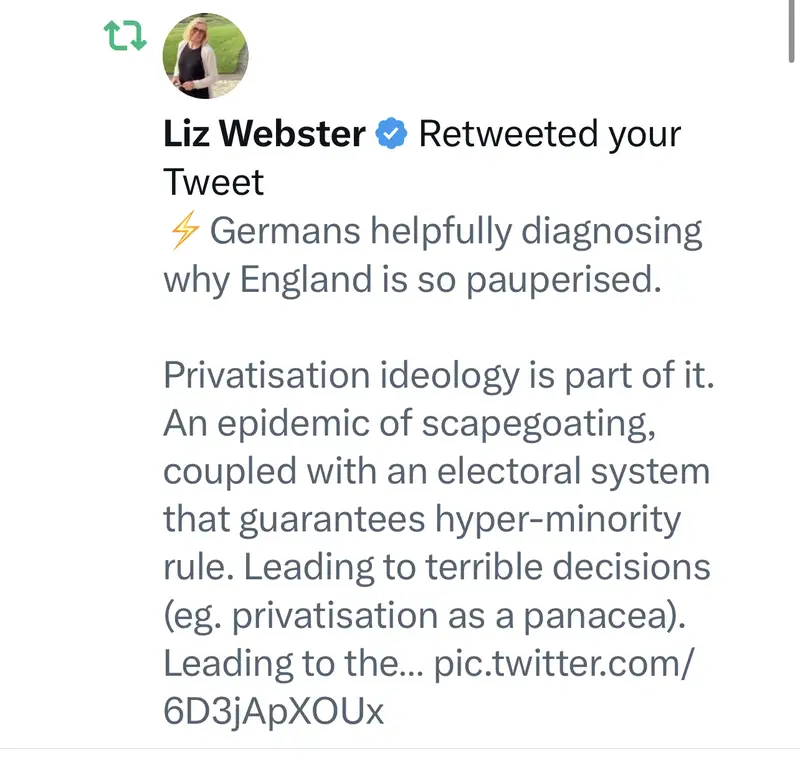800x766 pixels.
Task: Open Liz Webster's profile picture
Action: (205, 55)
